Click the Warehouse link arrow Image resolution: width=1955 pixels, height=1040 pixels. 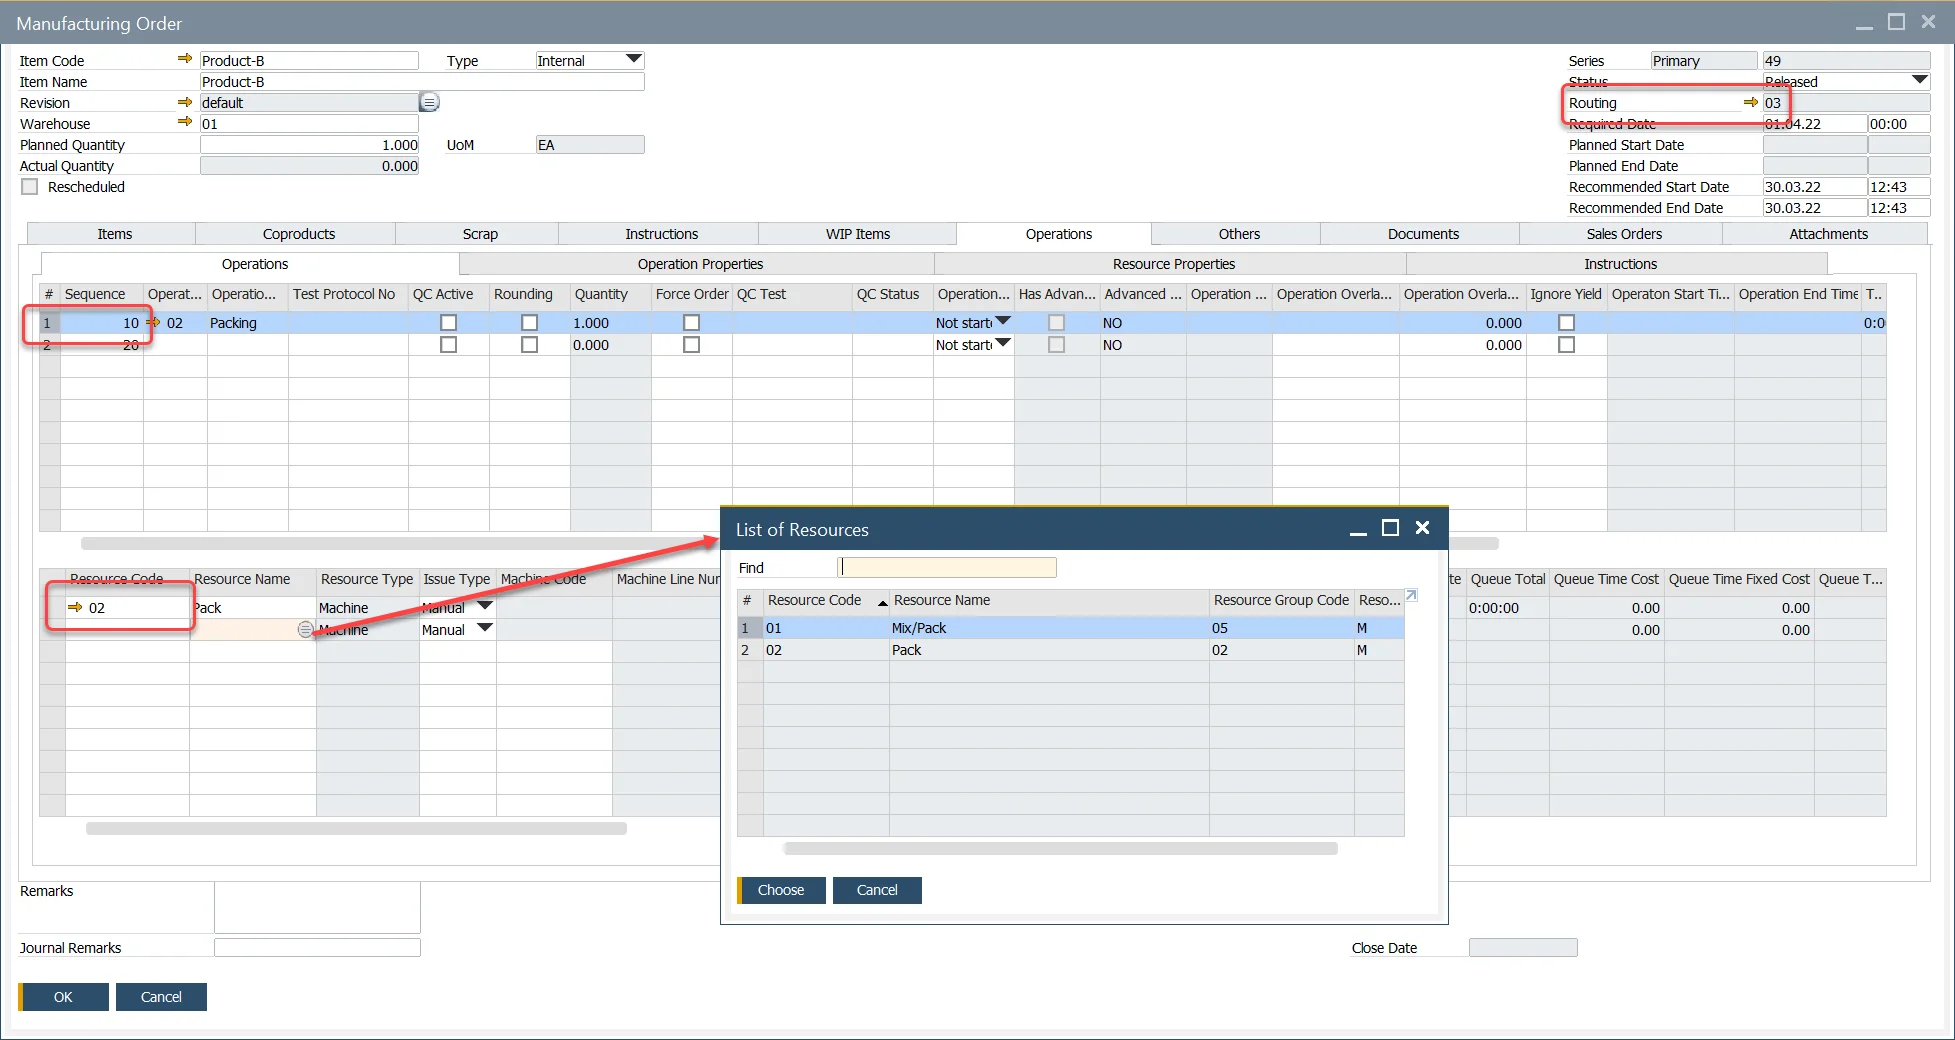click(x=184, y=122)
